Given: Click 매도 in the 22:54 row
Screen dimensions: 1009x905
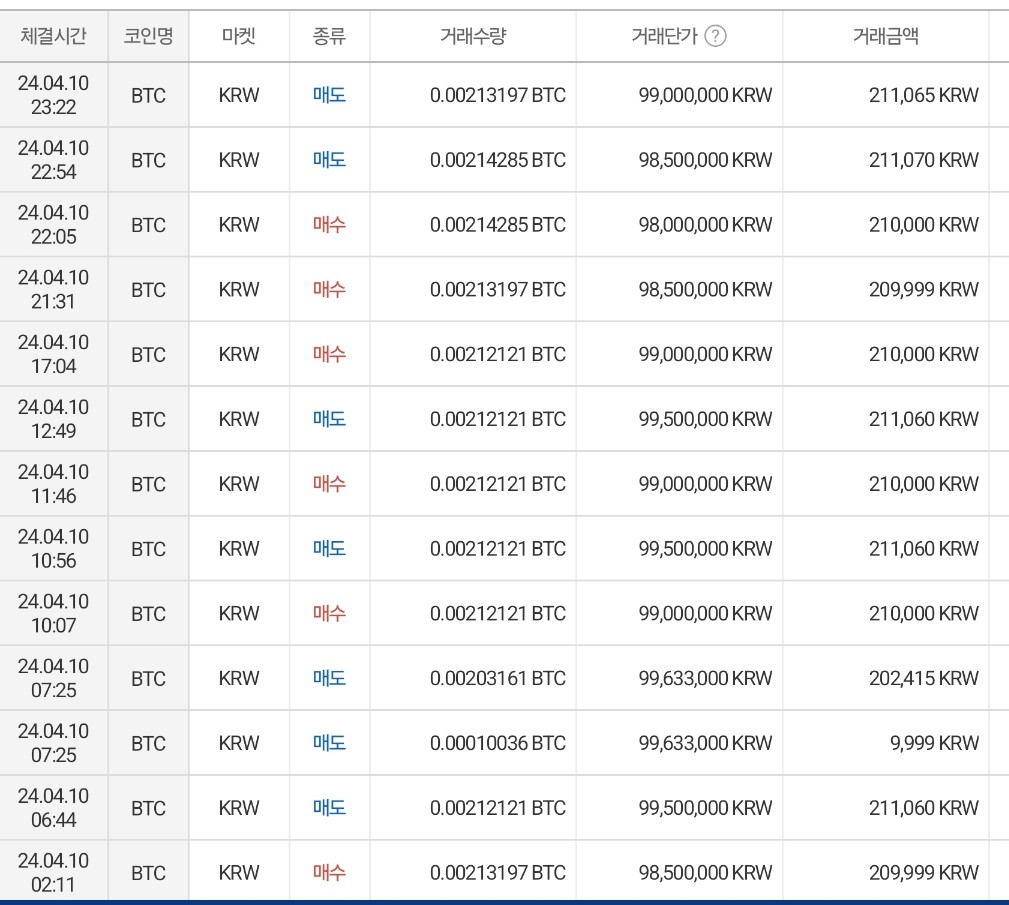Looking at the screenshot, I should pos(329,160).
